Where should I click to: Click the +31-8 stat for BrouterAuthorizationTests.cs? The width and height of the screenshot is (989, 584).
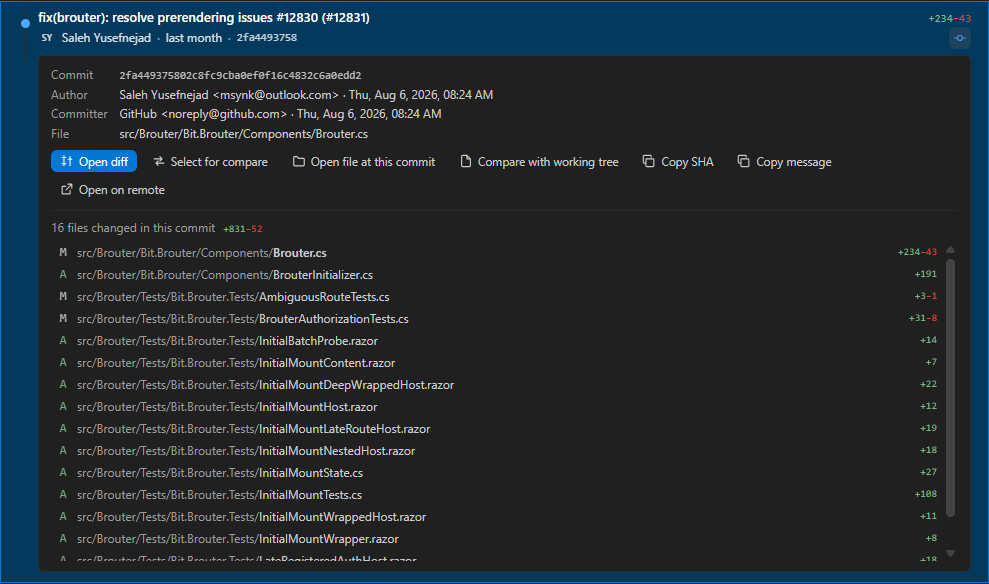pos(923,318)
